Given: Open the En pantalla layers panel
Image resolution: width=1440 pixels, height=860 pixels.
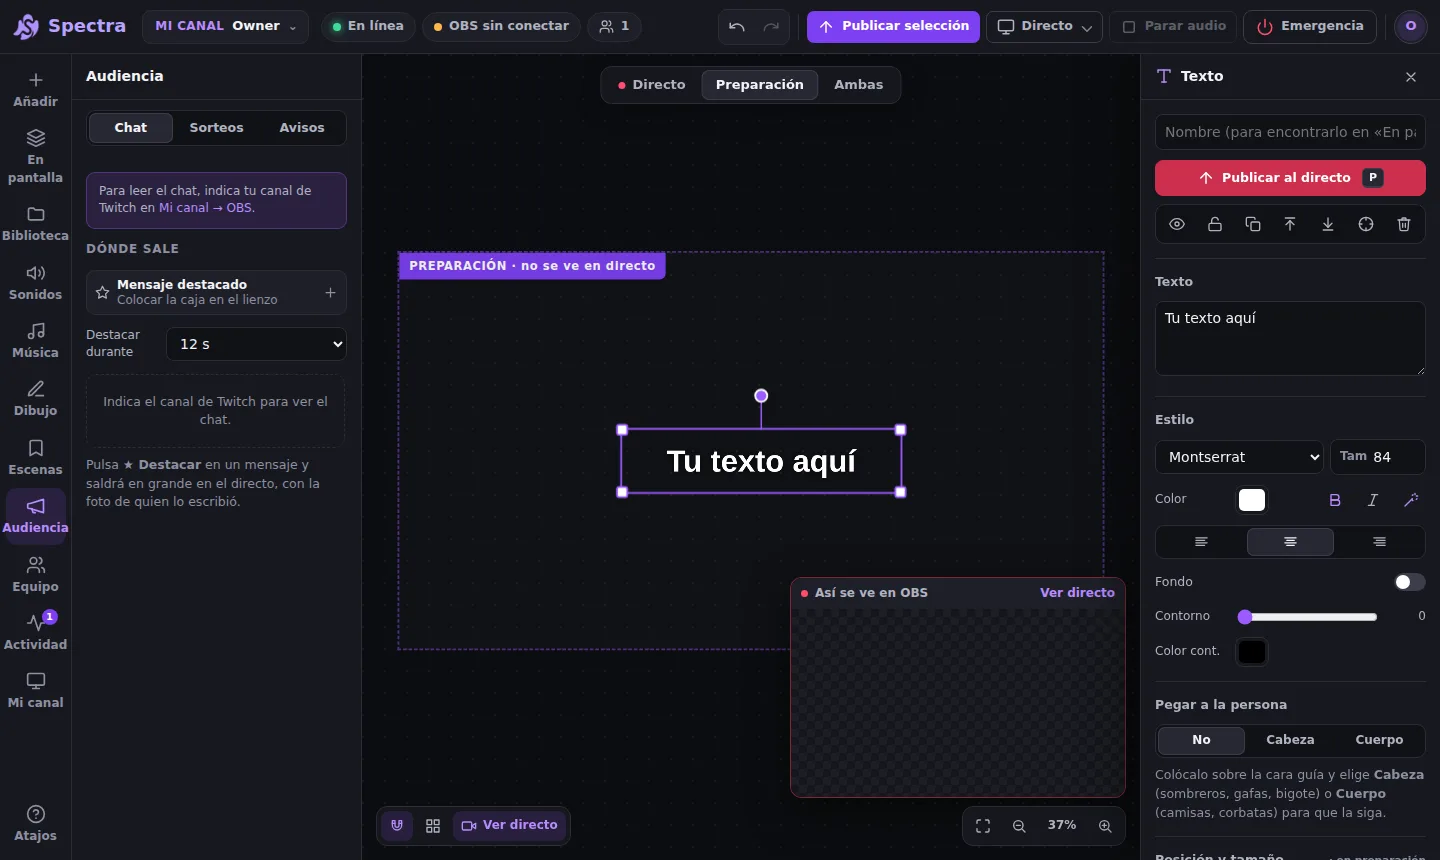Looking at the screenshot, I should tap(35, 156).
